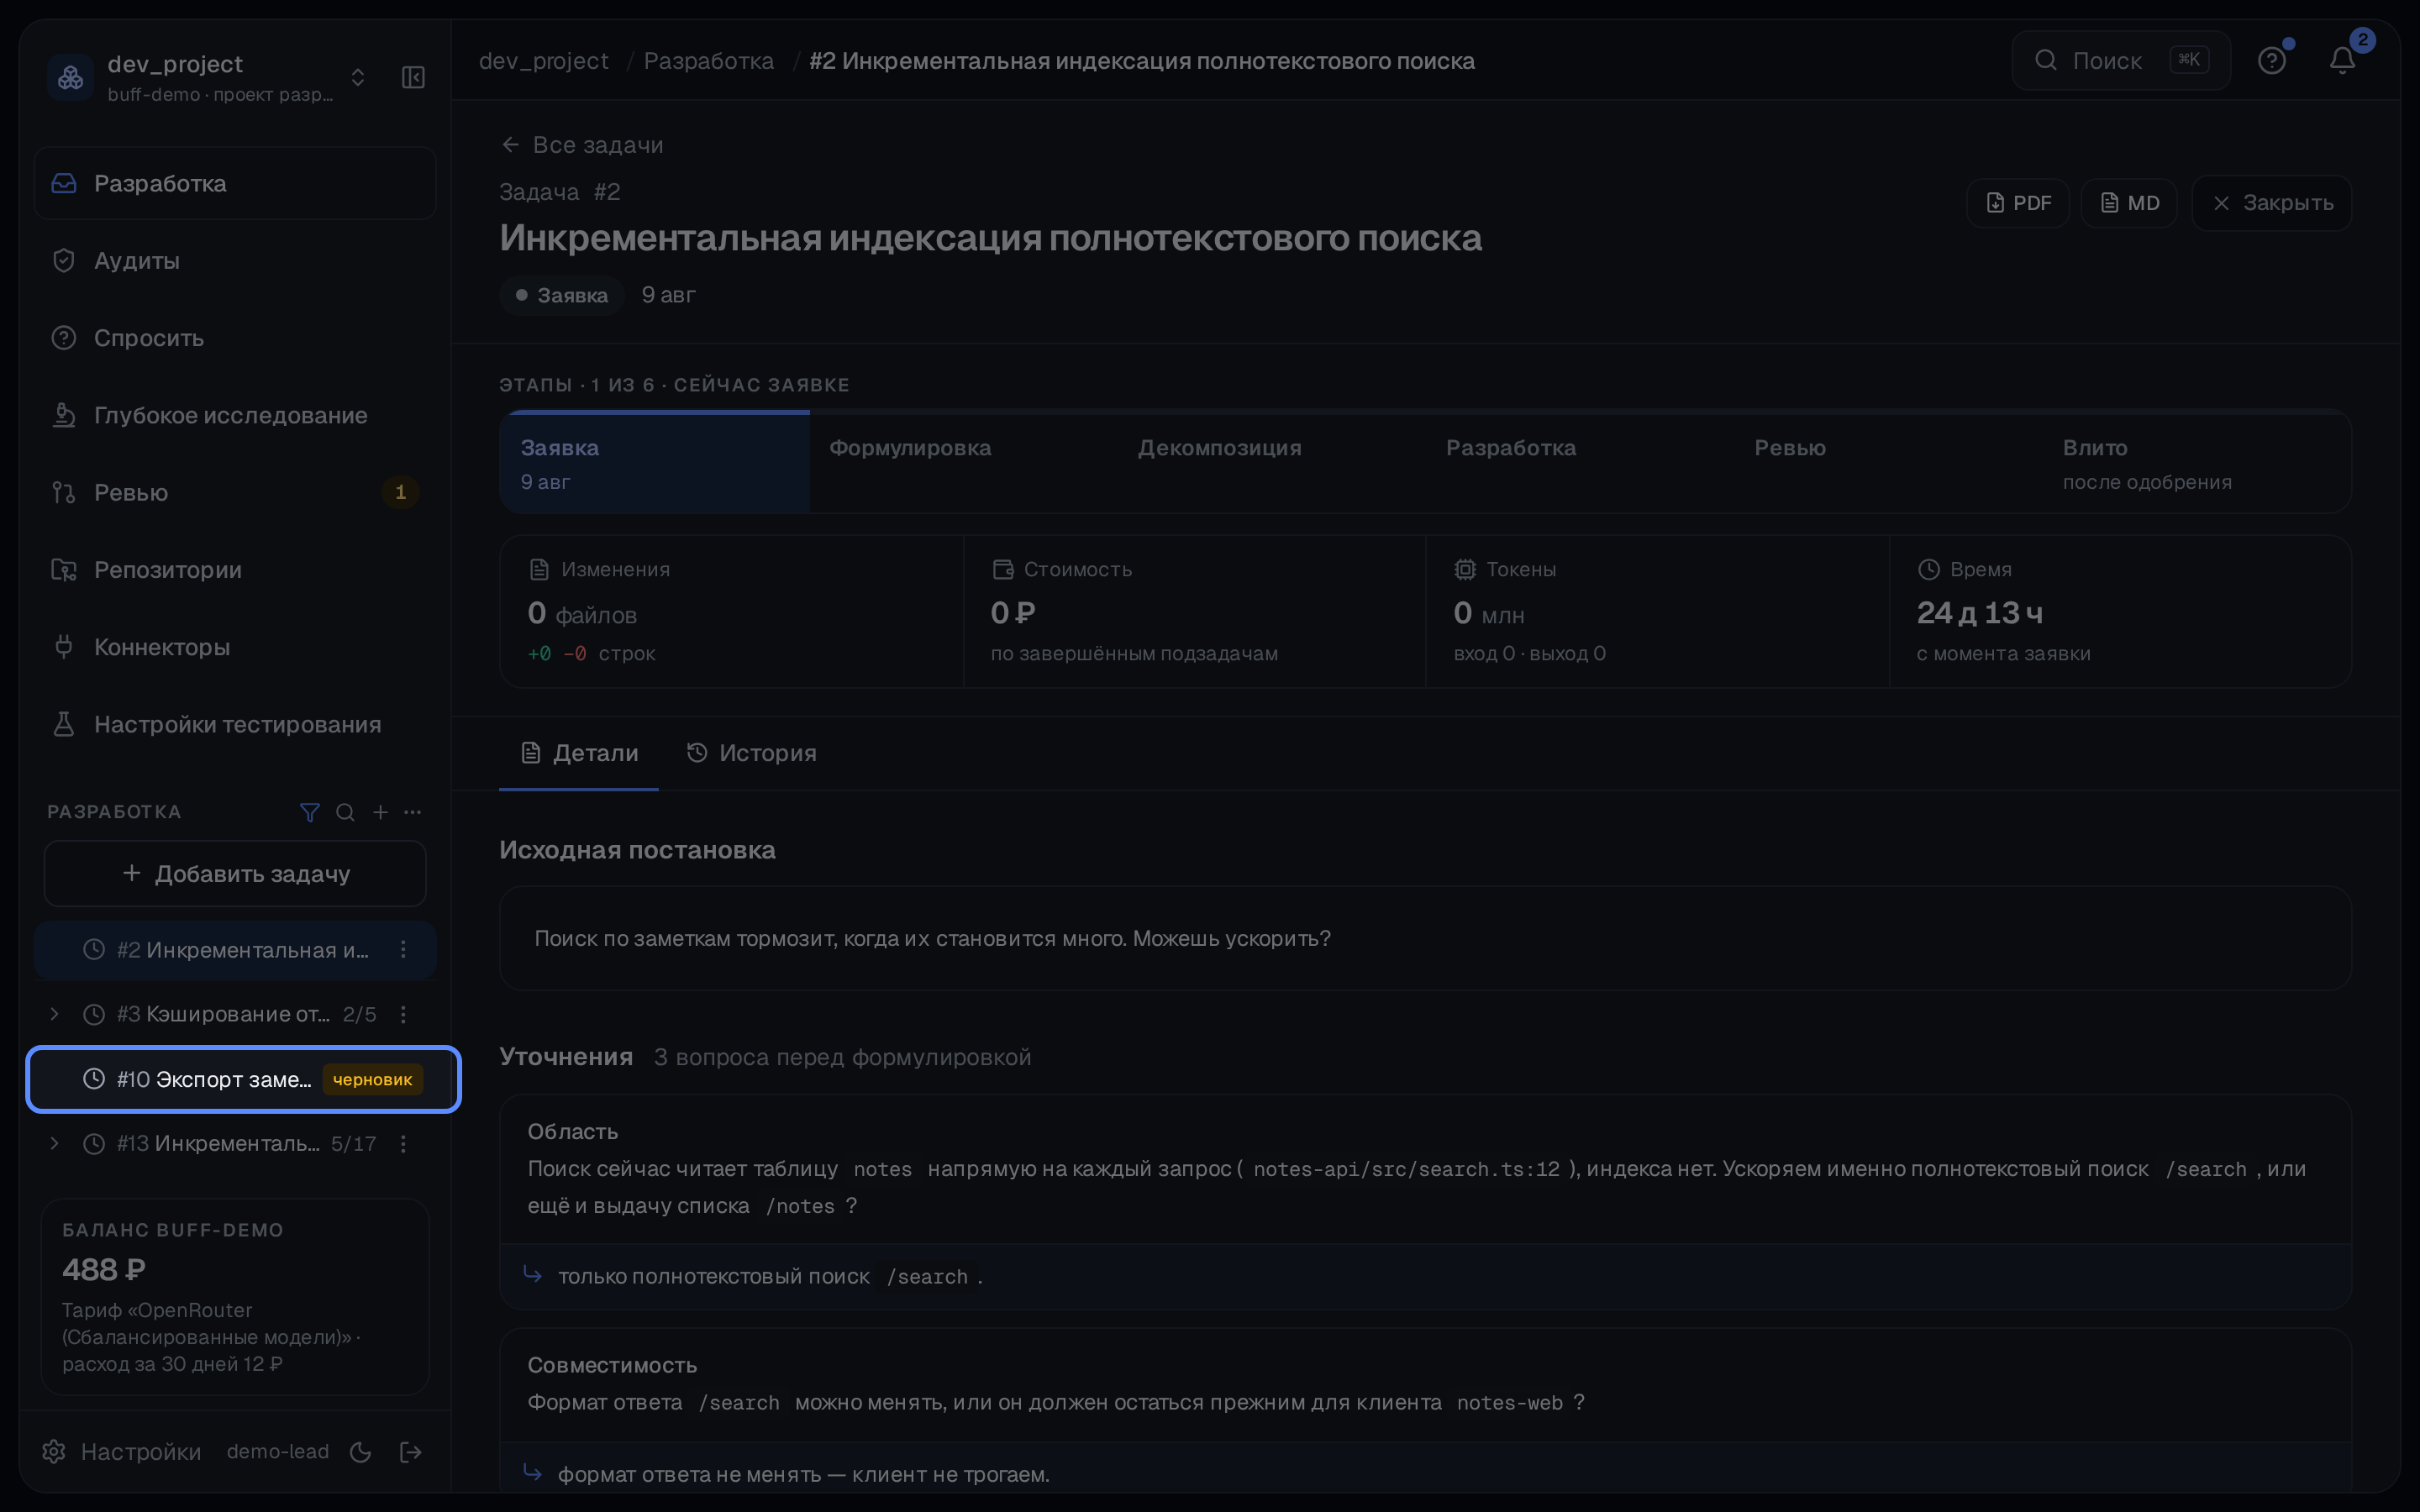Screen dimensions: 2420x1512
Task: Export the task as PDF
Action: (2018, 203)
